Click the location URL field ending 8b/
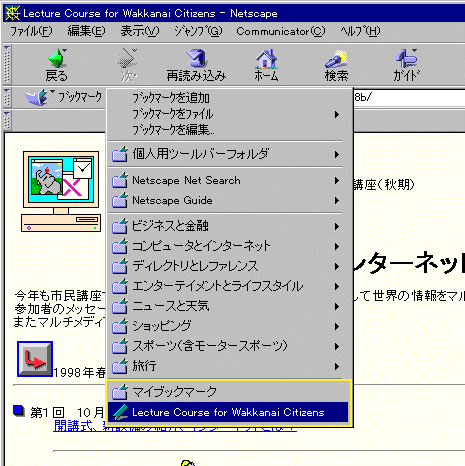The width and height of the screenshot is (465, 466). [x=409, y=97]
